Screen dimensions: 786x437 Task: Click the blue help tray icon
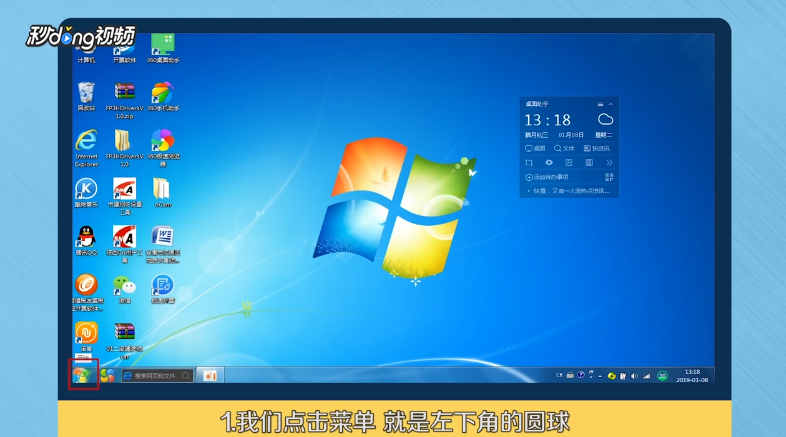(x=580, y=375)
